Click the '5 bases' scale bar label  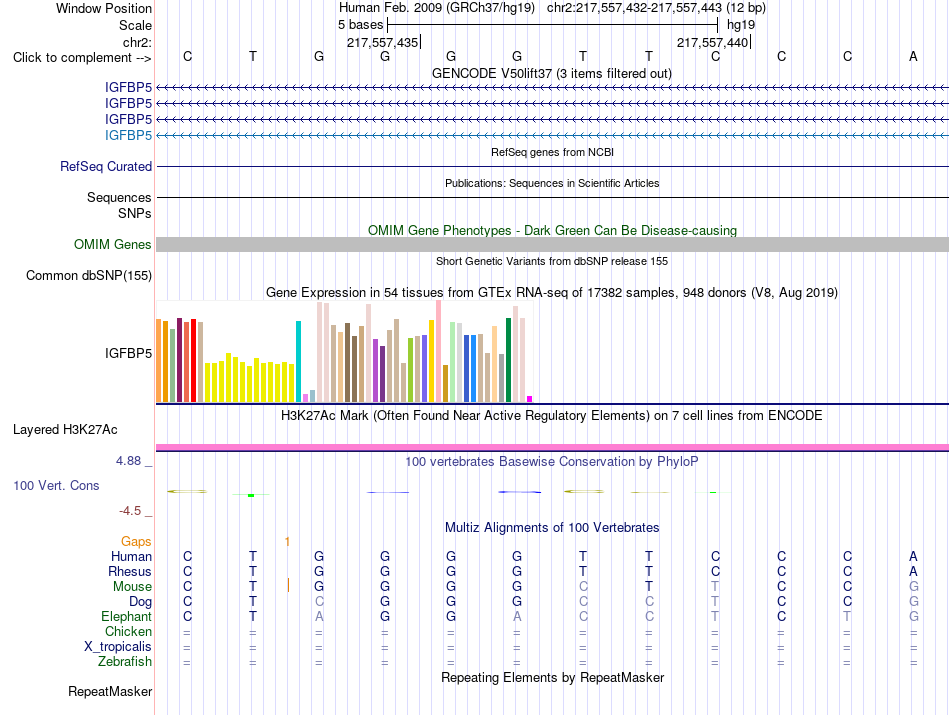[360, 25]
